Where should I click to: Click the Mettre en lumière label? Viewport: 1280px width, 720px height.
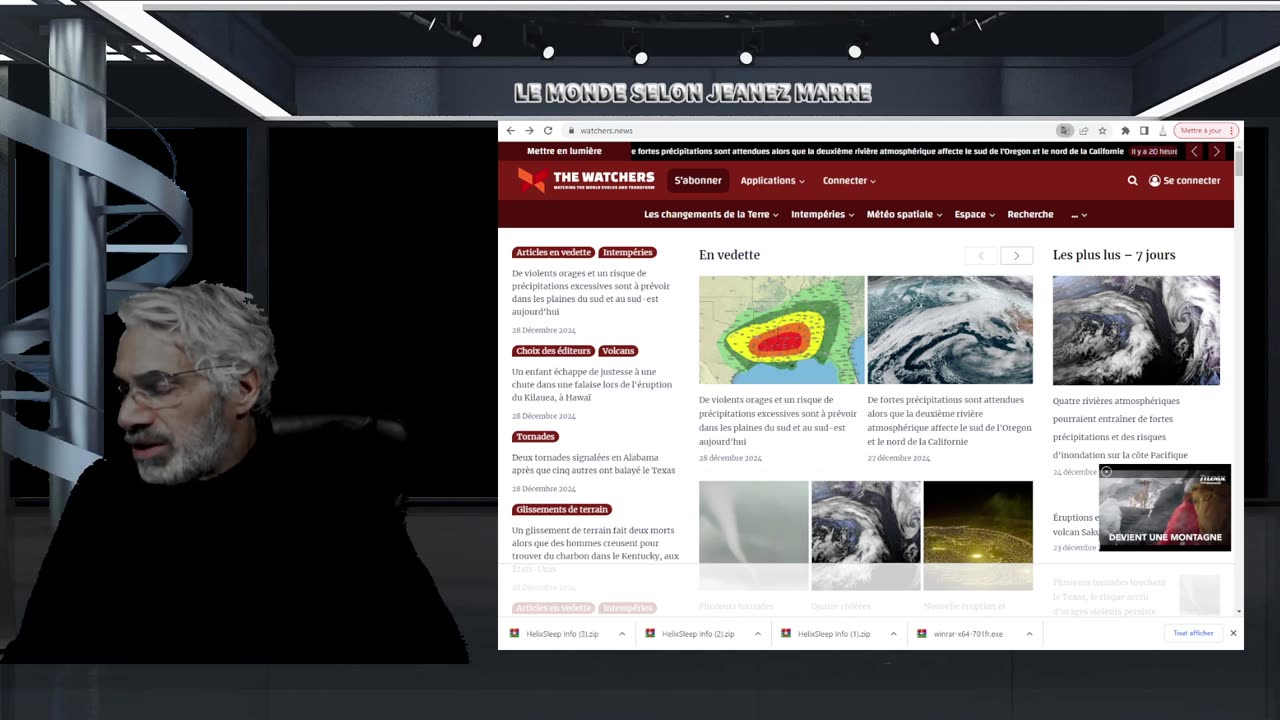click(x=564, y=152)
